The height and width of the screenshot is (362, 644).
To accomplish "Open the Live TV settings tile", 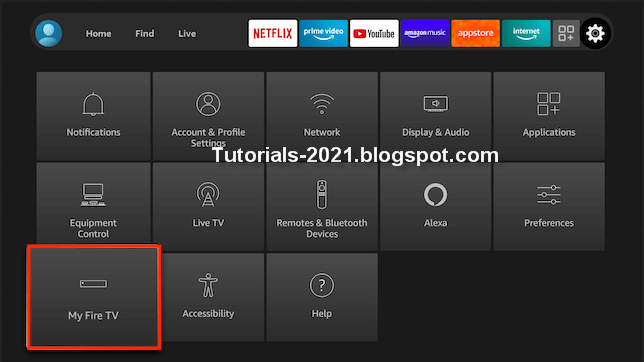I will (208, 206).
